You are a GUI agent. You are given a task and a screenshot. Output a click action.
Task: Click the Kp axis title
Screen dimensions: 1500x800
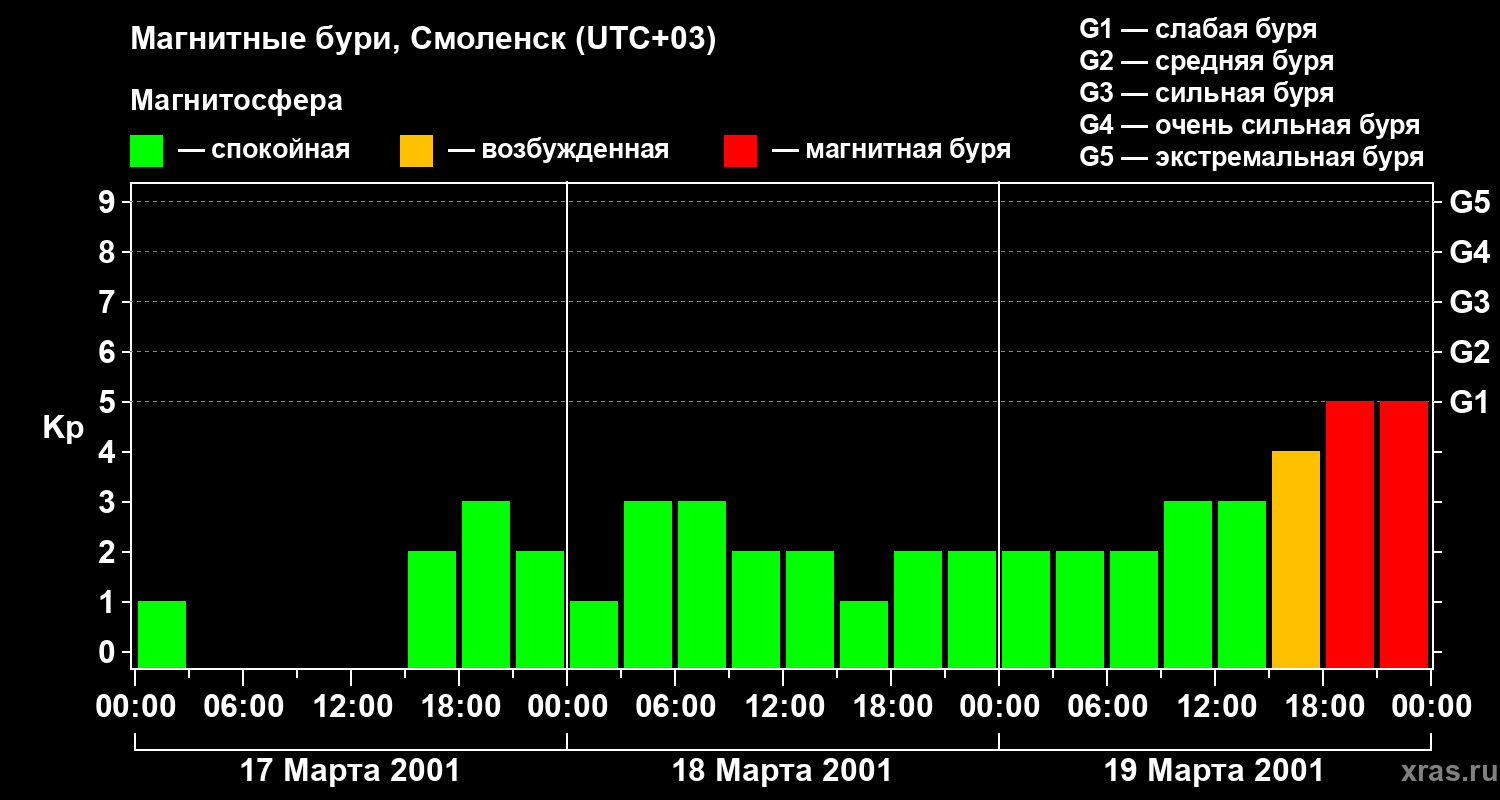(x=63, y=429)
